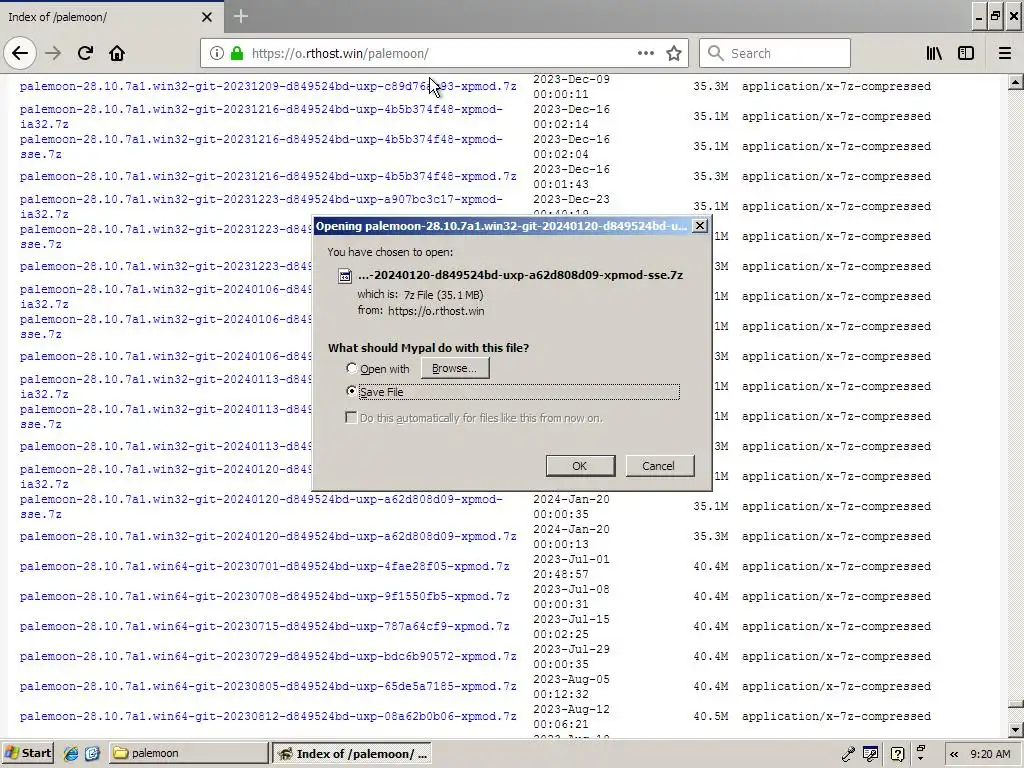Click 'from: https://o.rthost.win' text in dialog
Viewport: 1024px width, 768px height.
click(x=421, y=311)
